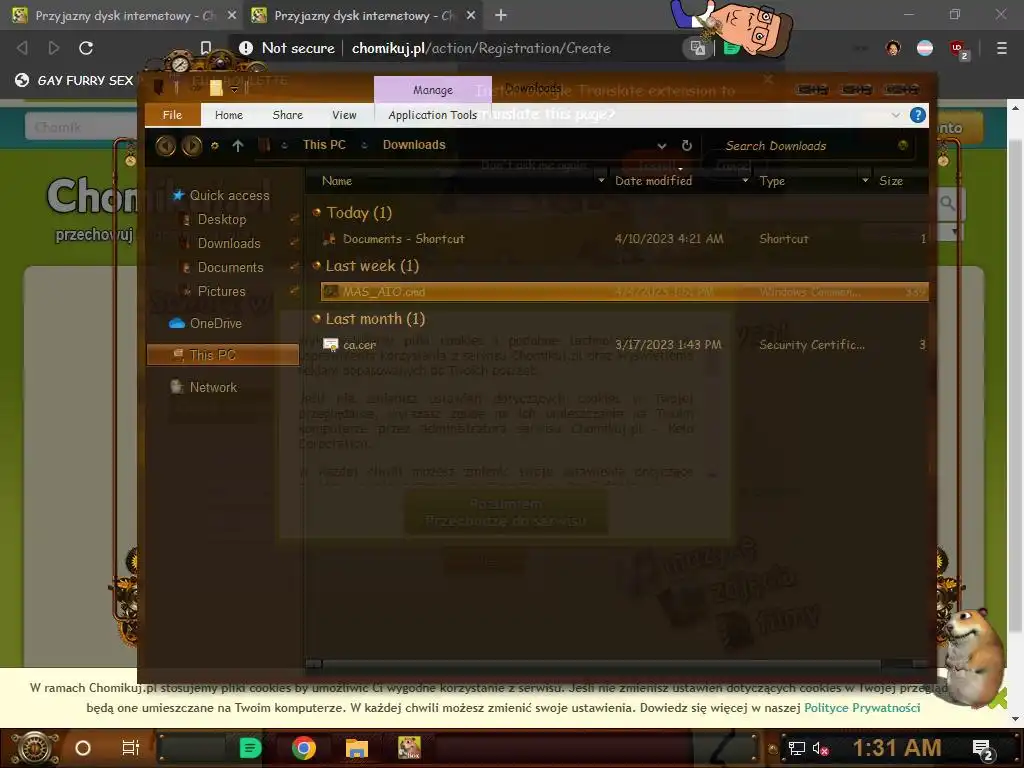
Task: Open the Share ribbon tab
Action: (287, 115)
